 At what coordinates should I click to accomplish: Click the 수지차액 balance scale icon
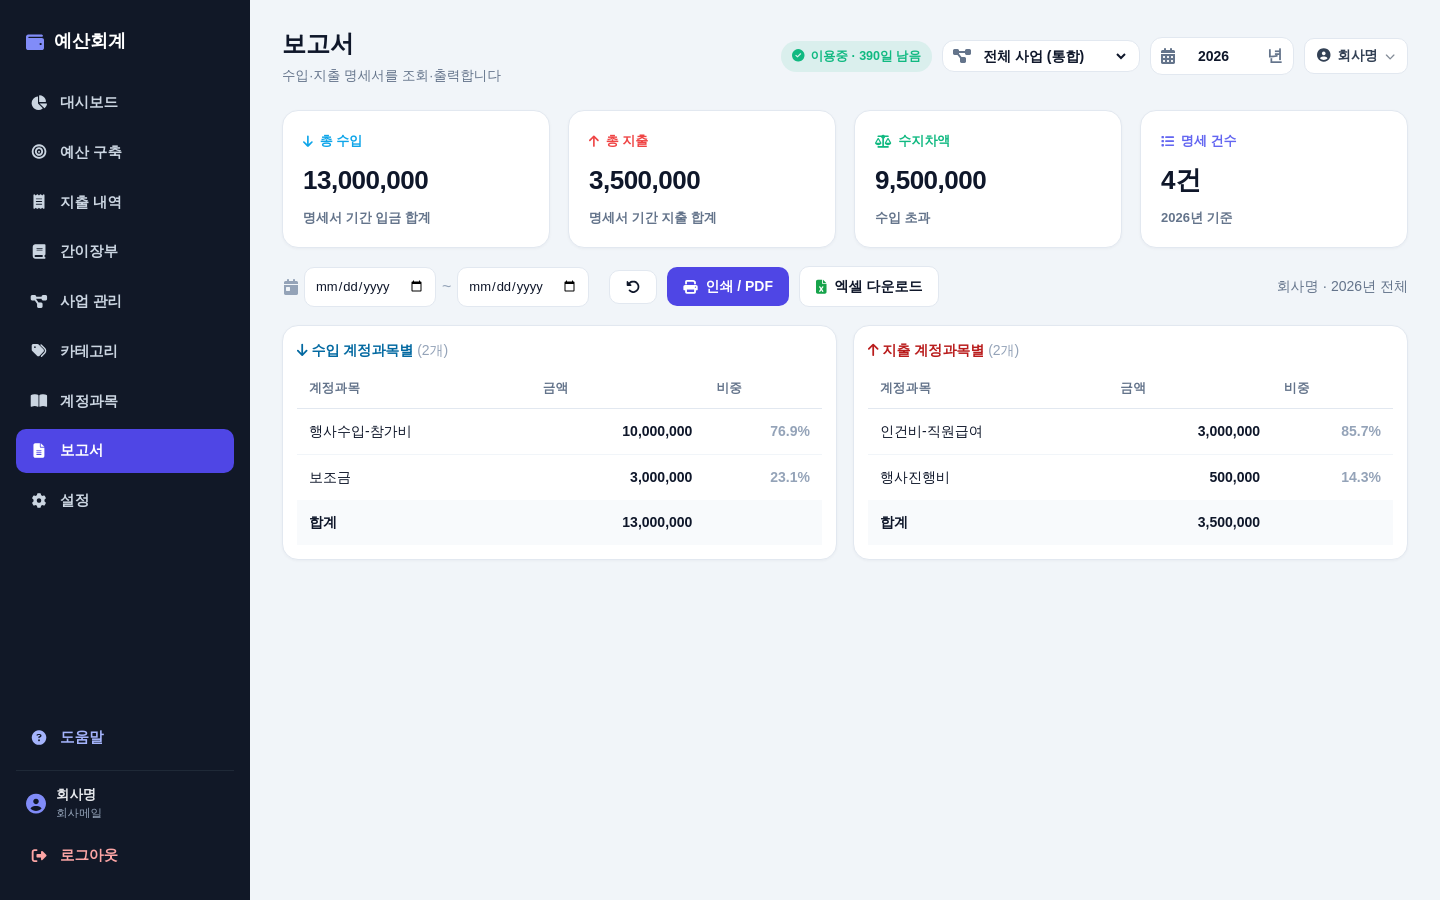[883, 141]
